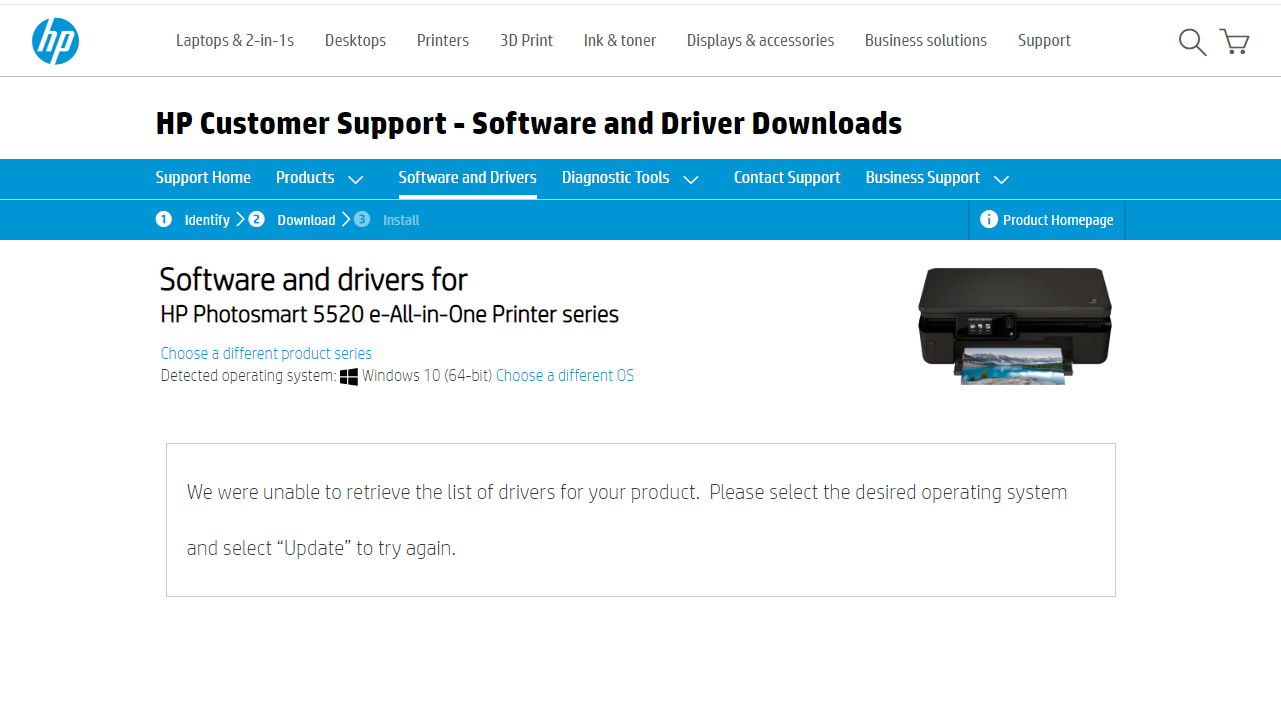
Task: Expand the Products dropdown chevron
Action: [x=355, y=179]
